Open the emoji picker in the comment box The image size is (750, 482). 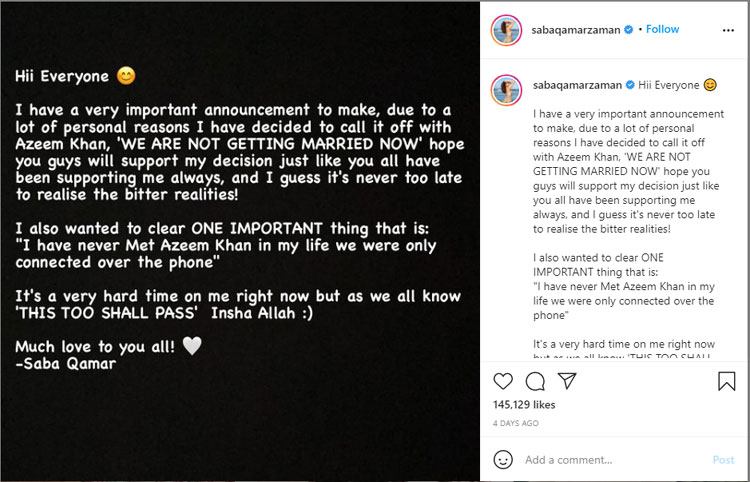click(x=504, y=460)
